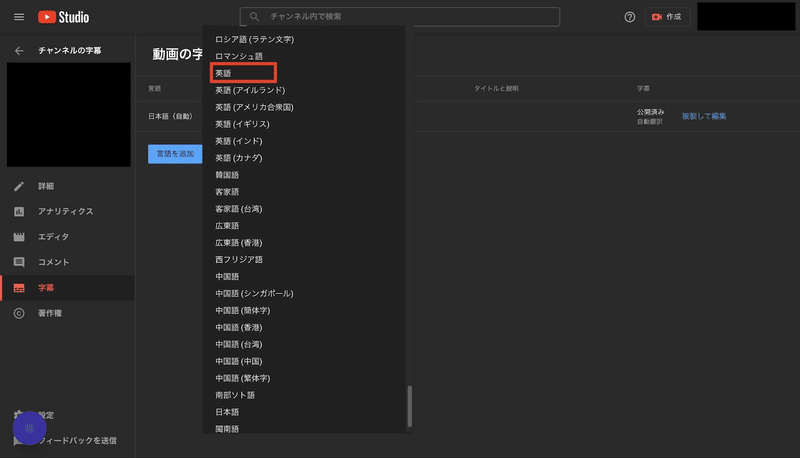
Task: Click the 作成 create button
Action: 667,17
